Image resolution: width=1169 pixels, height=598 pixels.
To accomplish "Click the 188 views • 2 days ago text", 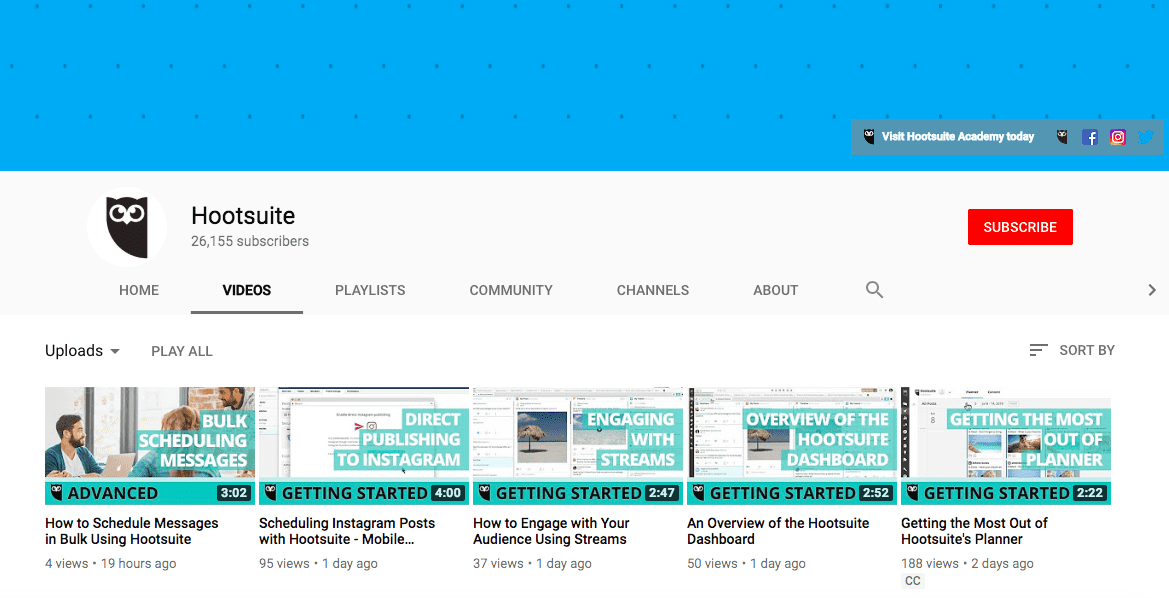I will [968, 564].
